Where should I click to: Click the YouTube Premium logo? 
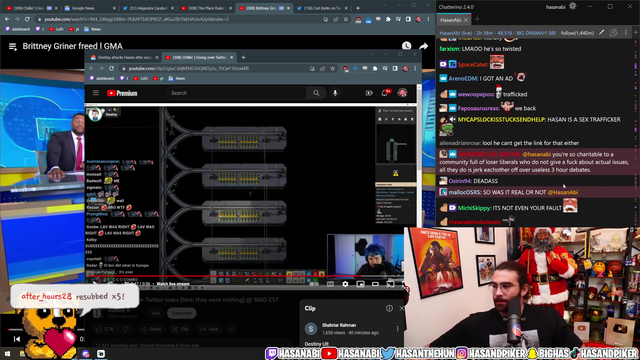pos(122,93)
